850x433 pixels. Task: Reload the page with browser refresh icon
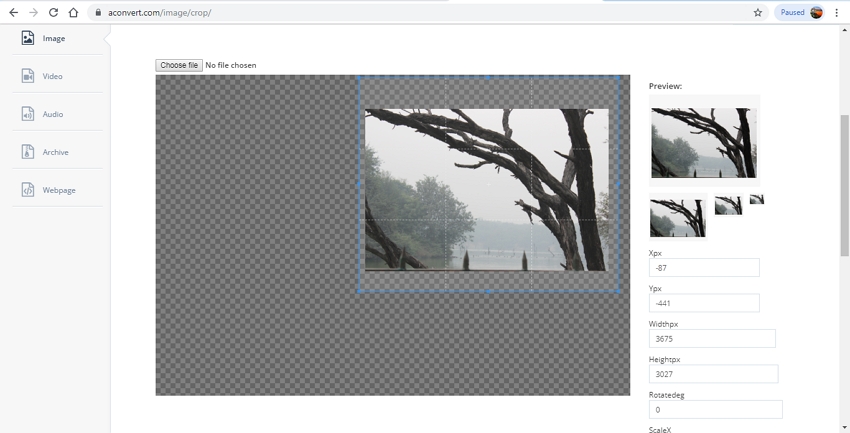(53, 13)
